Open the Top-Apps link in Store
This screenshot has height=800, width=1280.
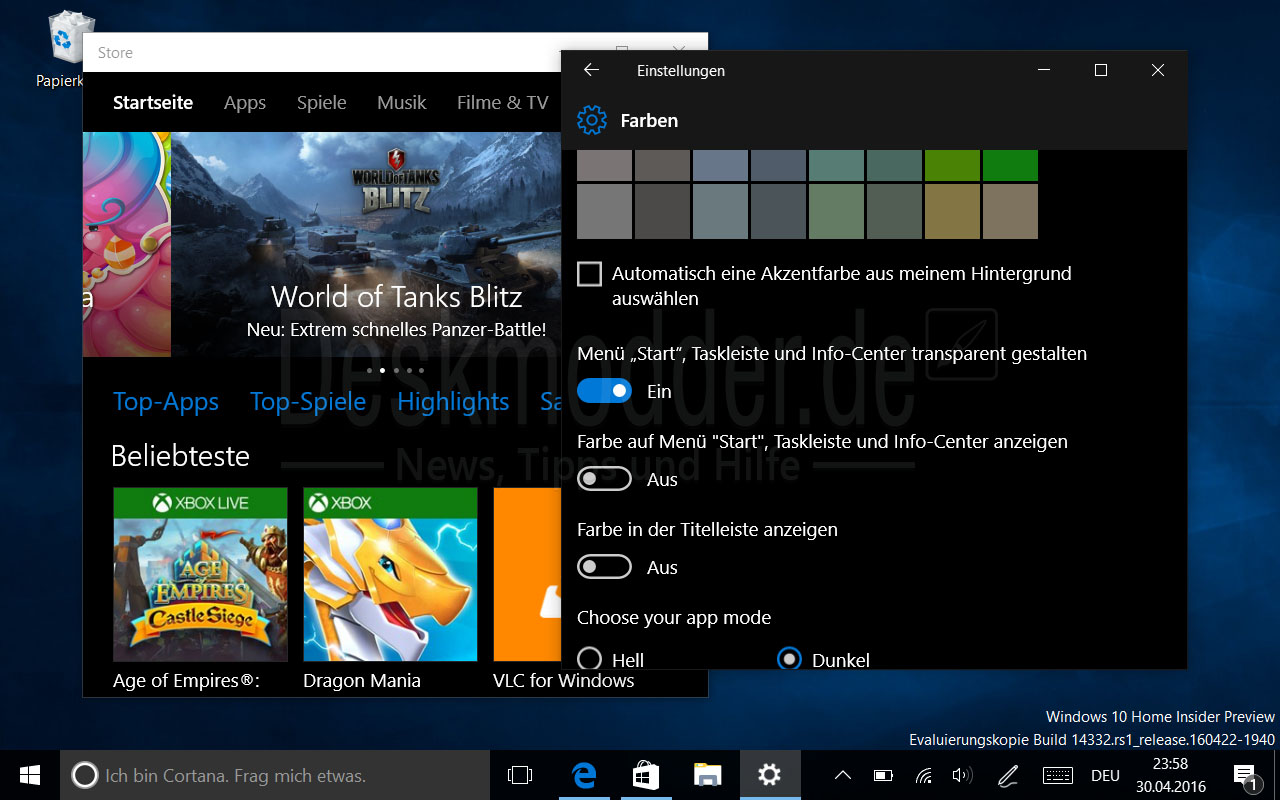coord(166,401)
